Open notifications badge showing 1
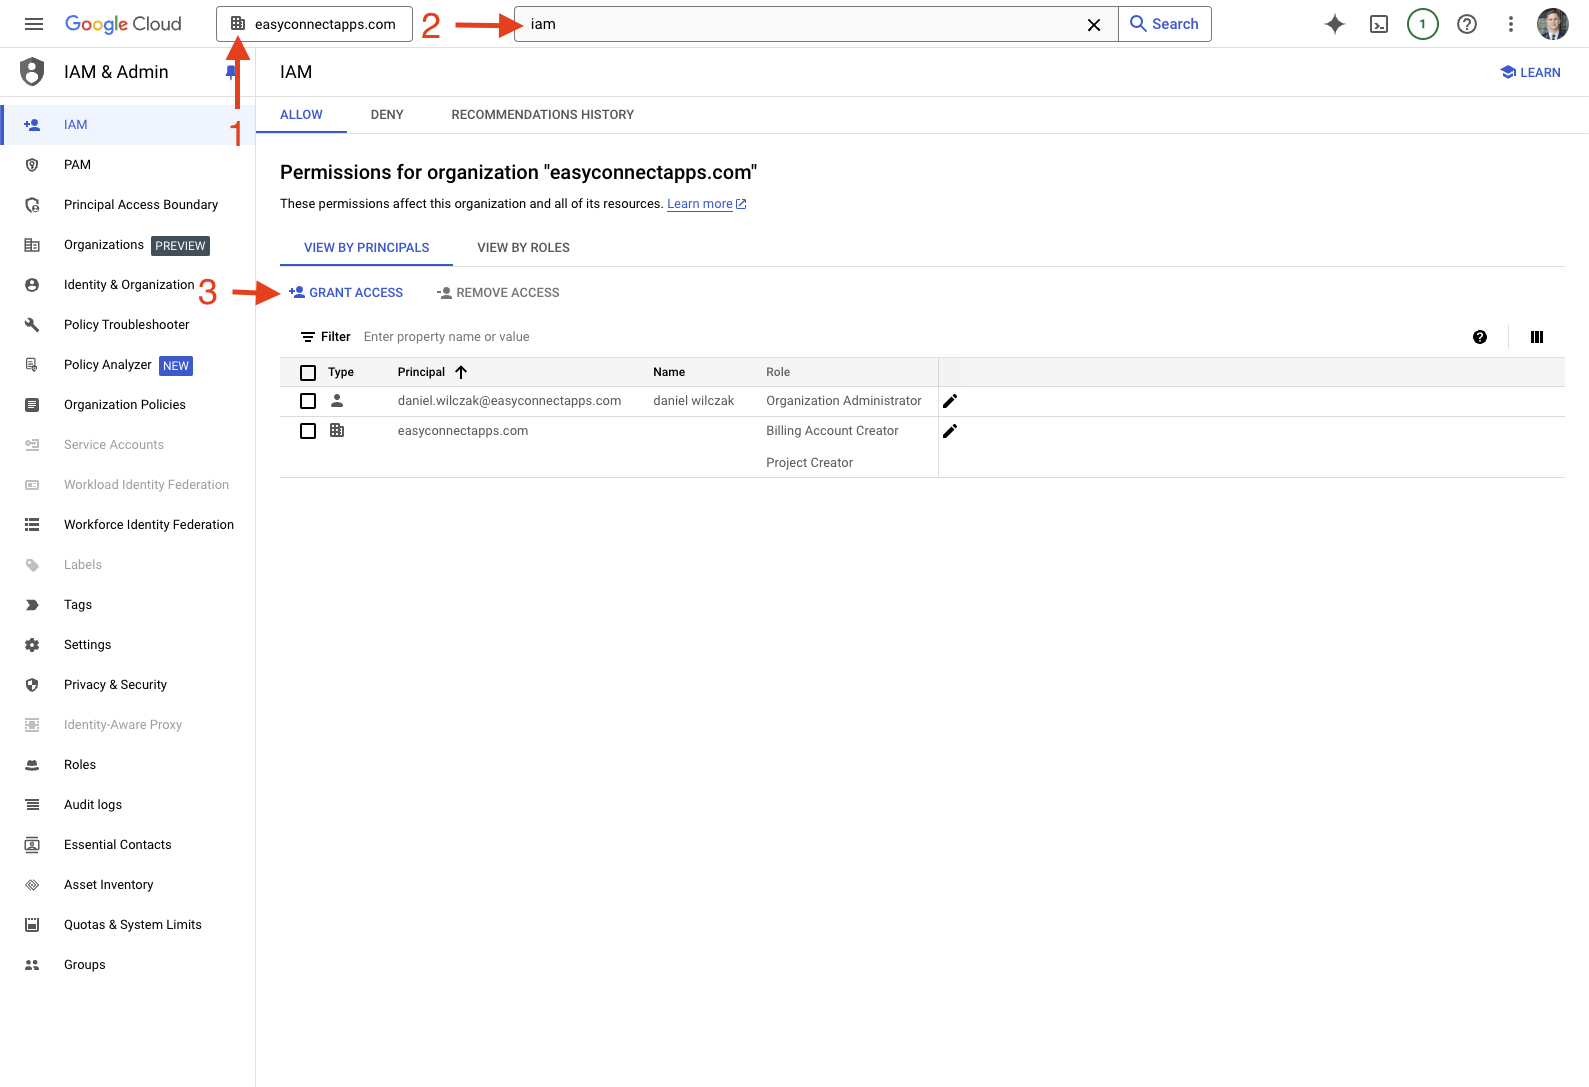The width and height of the screenshot is (1589, 1087). point(1422,24)
